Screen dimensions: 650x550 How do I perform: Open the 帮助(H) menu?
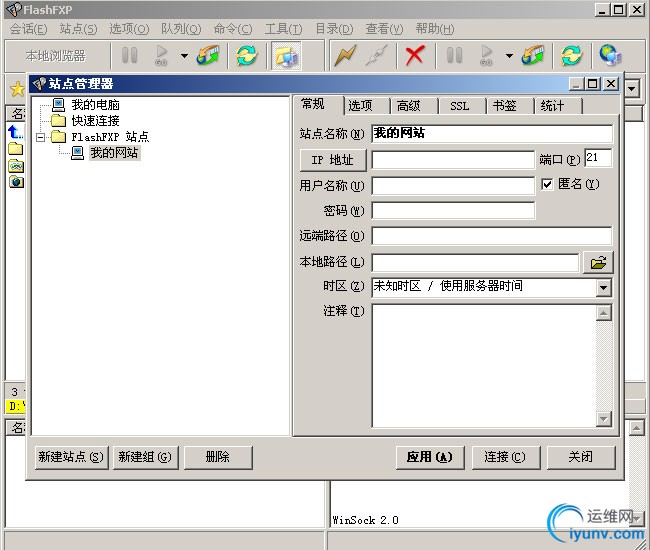(435, 29)
